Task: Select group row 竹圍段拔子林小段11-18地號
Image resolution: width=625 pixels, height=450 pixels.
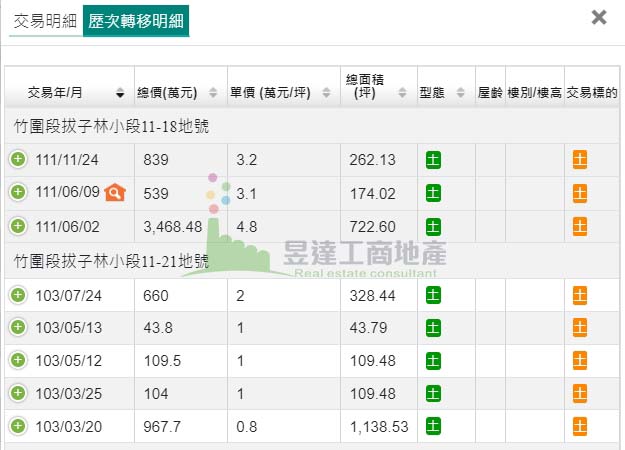Action: tap(312, 126)
